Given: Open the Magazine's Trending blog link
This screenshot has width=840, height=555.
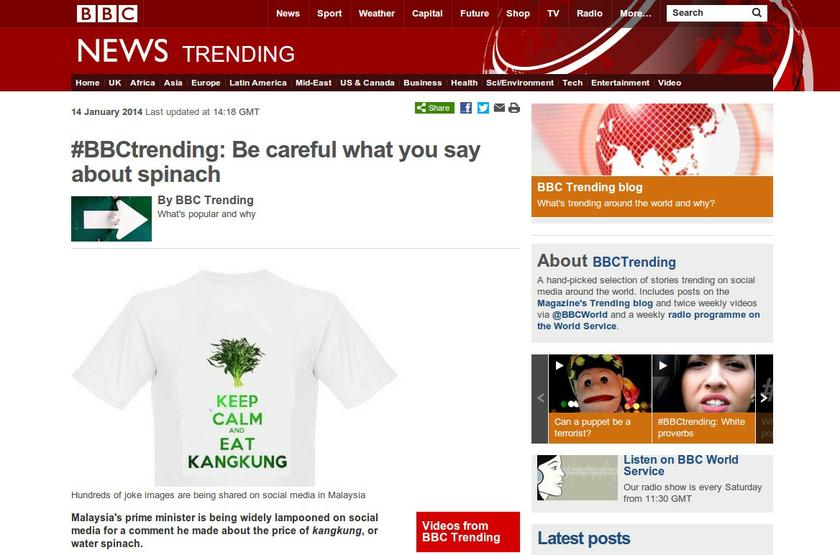Looking at the screenshot, I should coord(595,303).
